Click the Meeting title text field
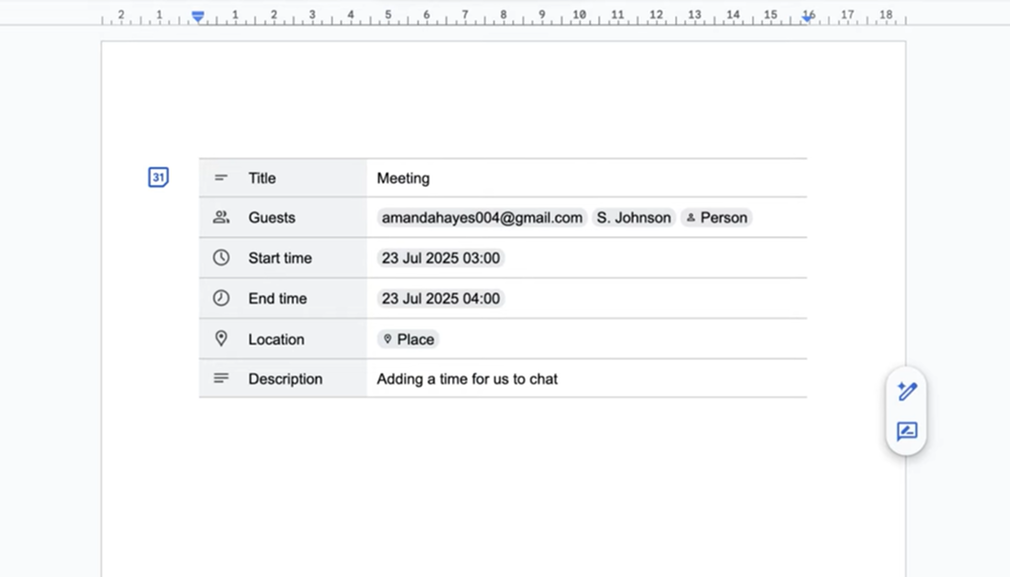This screenshot has width=1010, height=577. coord(403,178)
